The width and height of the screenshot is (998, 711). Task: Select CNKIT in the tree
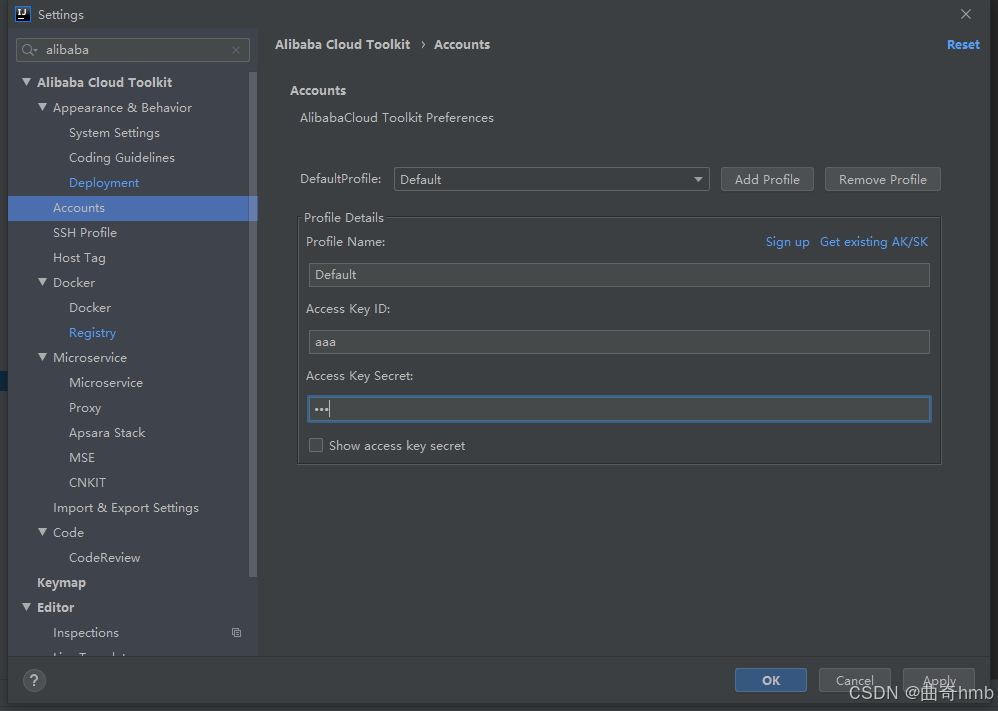[x=87, y=482]
